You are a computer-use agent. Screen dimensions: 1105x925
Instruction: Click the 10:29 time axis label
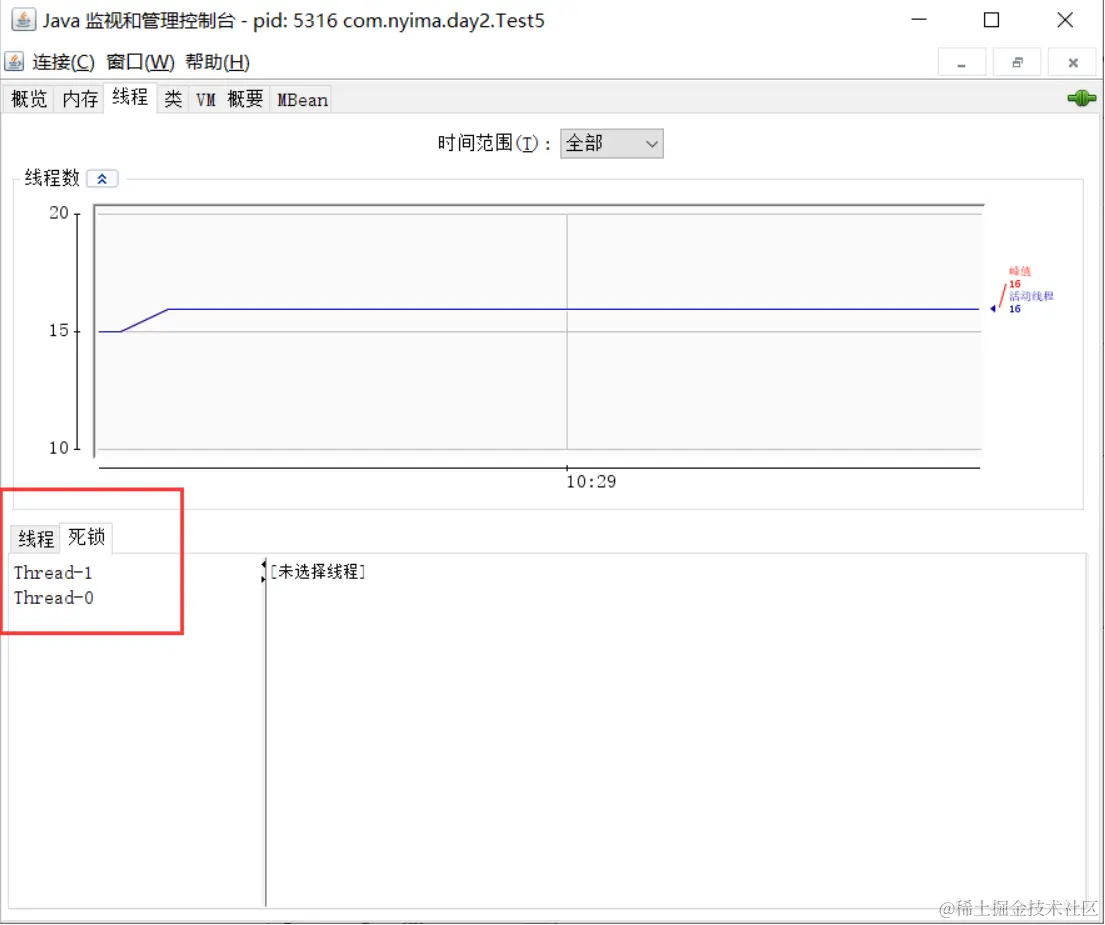pyautogui.click(x=591, y=482)
